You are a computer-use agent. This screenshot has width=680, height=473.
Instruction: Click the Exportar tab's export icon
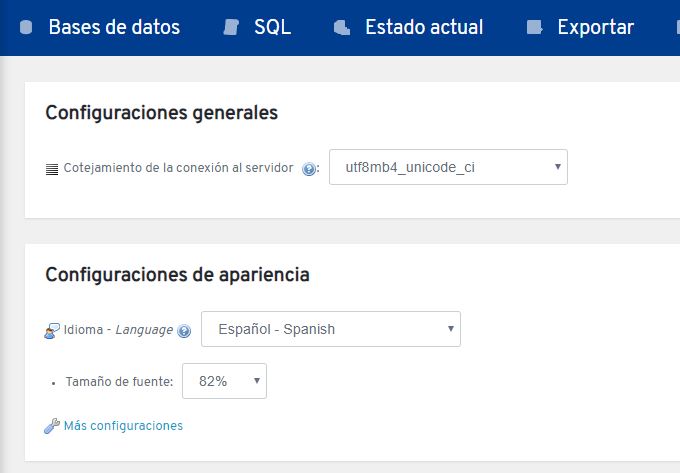point(535,28)
